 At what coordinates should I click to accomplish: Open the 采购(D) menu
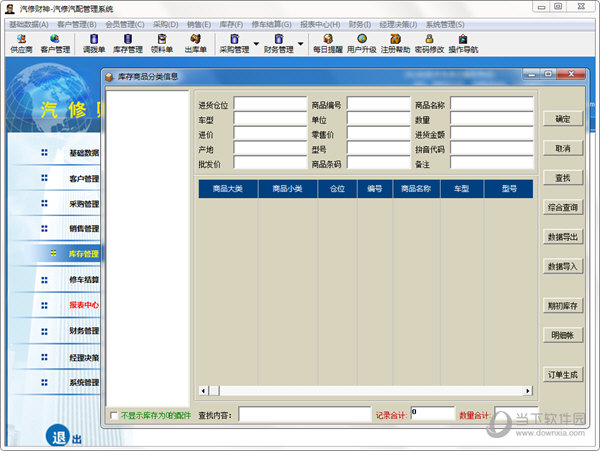tap(166, 24)
